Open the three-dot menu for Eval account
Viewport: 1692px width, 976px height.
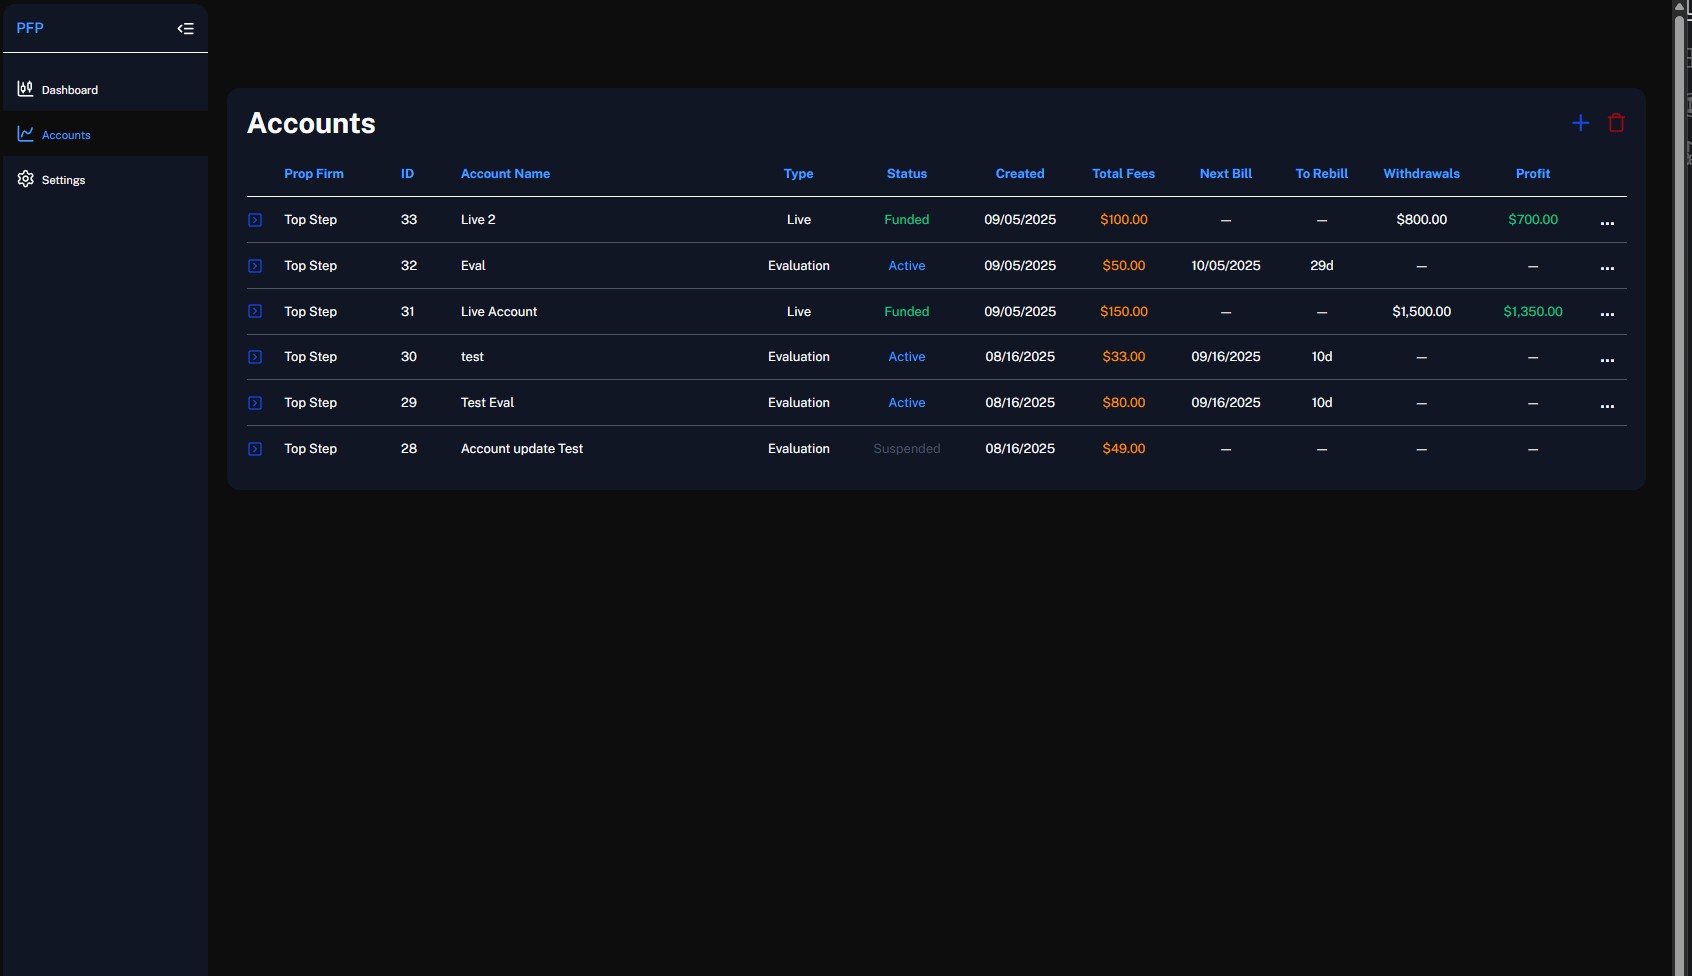click(x=1607, y=268)
